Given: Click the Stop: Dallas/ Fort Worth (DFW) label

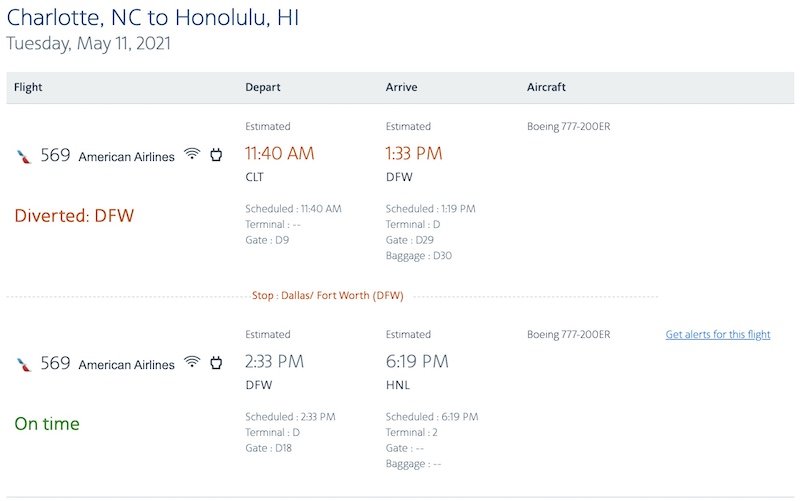Looking at the screenshot, I should [x=328, y=295].
